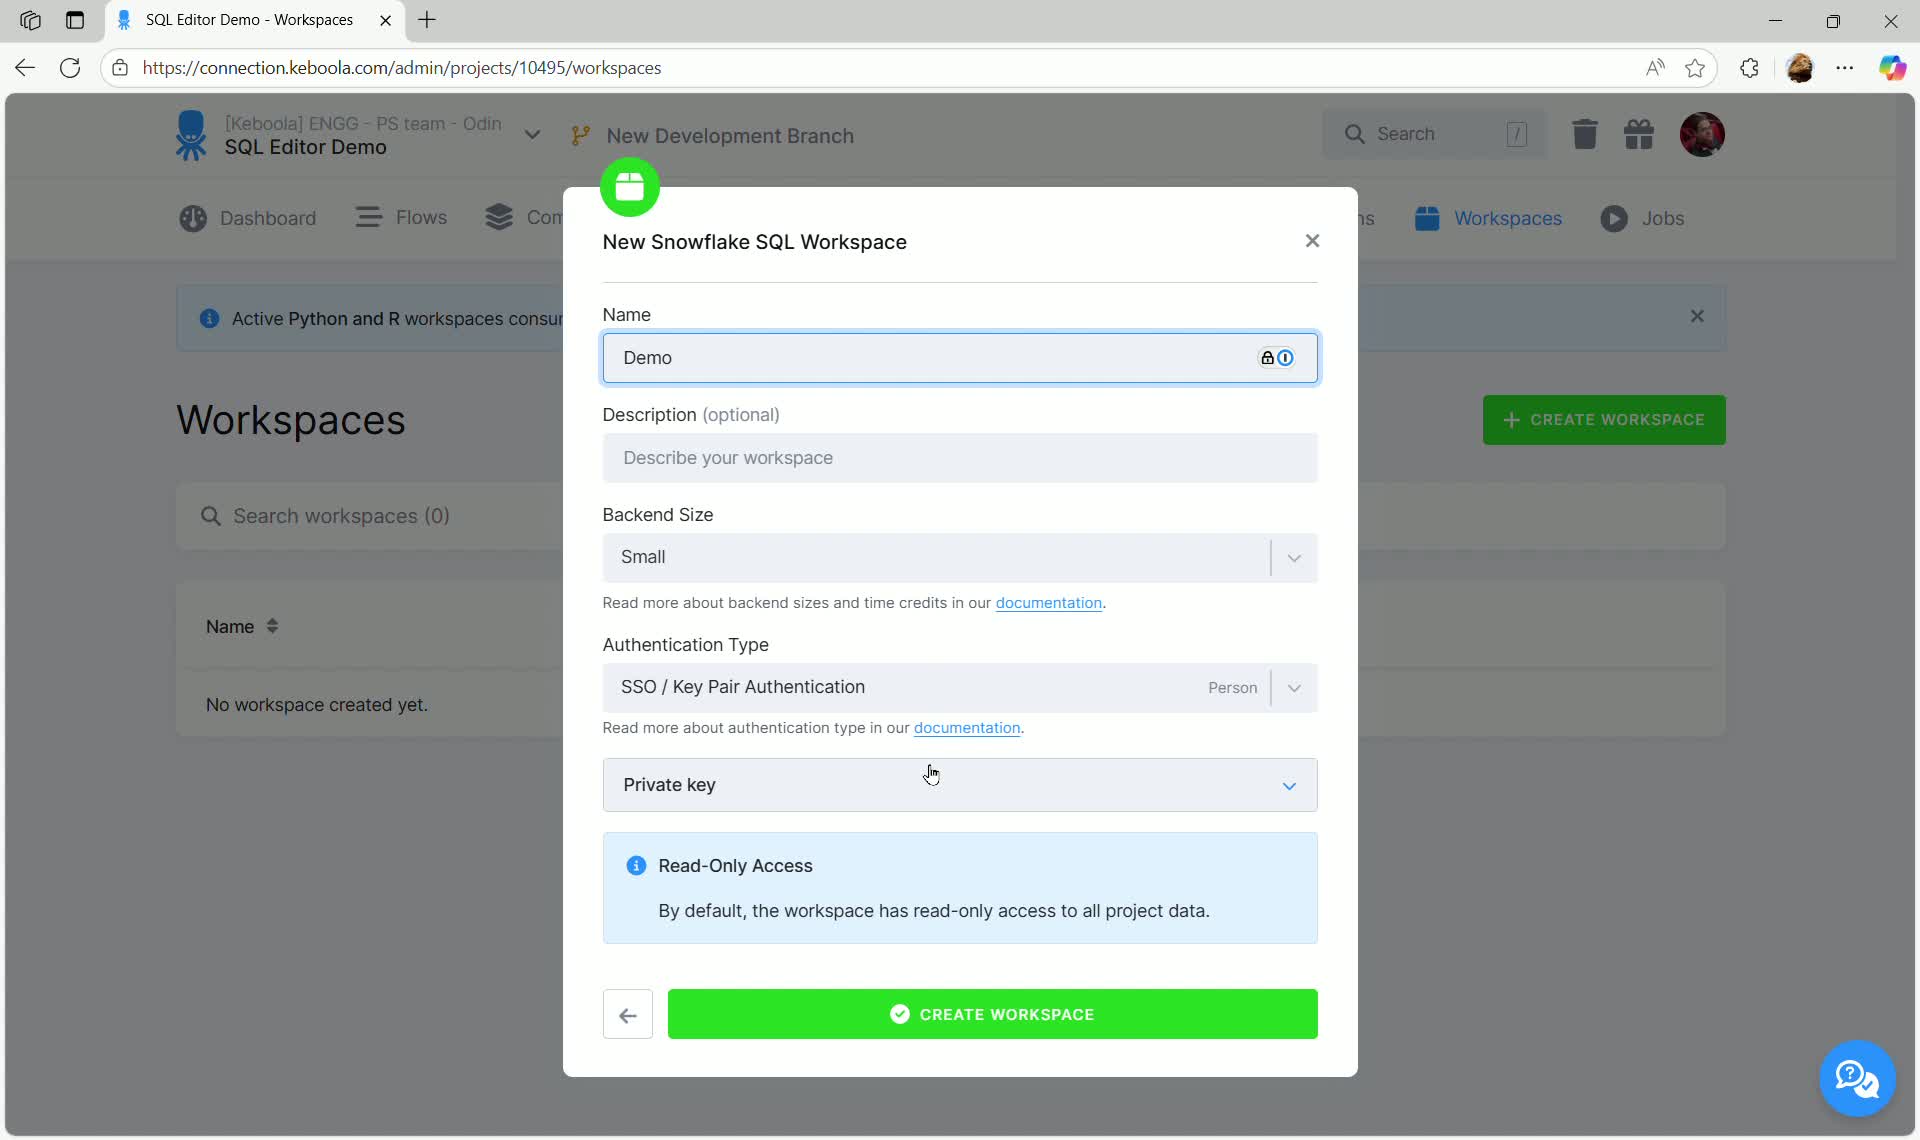Open the Backend Size dropdown showing Small
This screenshot has height=1140, width=1920.
(1292, 557)
